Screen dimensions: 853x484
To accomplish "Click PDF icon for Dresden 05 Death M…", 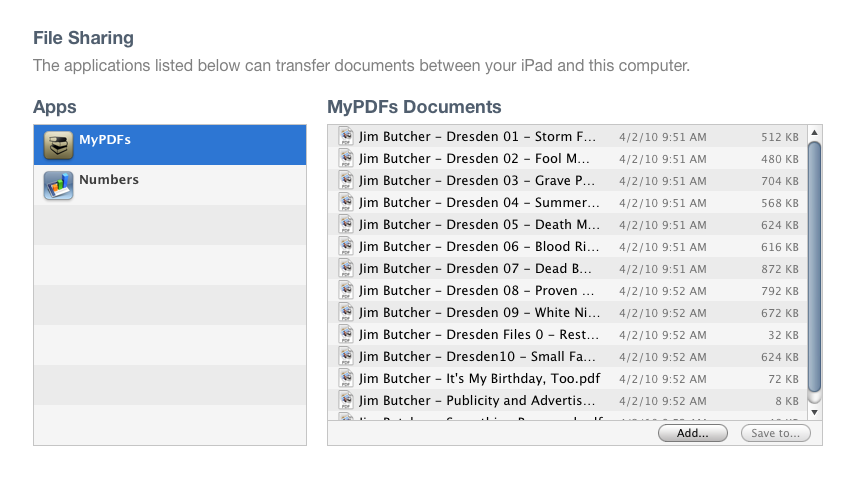I will pyautogui.click(x=346, y=225).
